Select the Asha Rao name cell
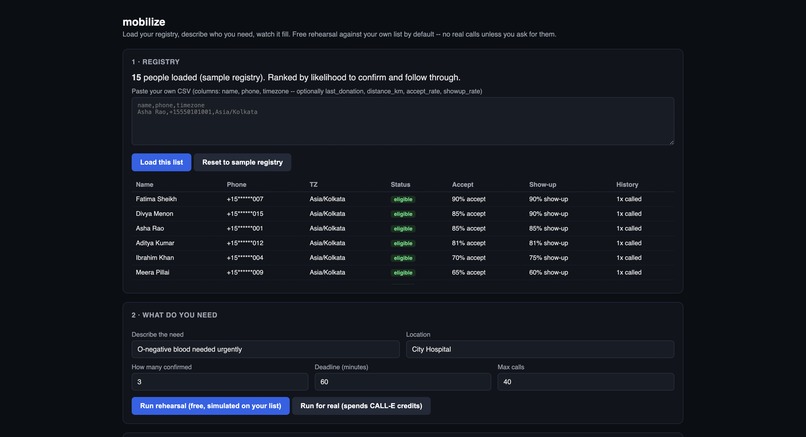Image resolution: width=806 pixels, height=437 pixels. click(x=150, y=228)
